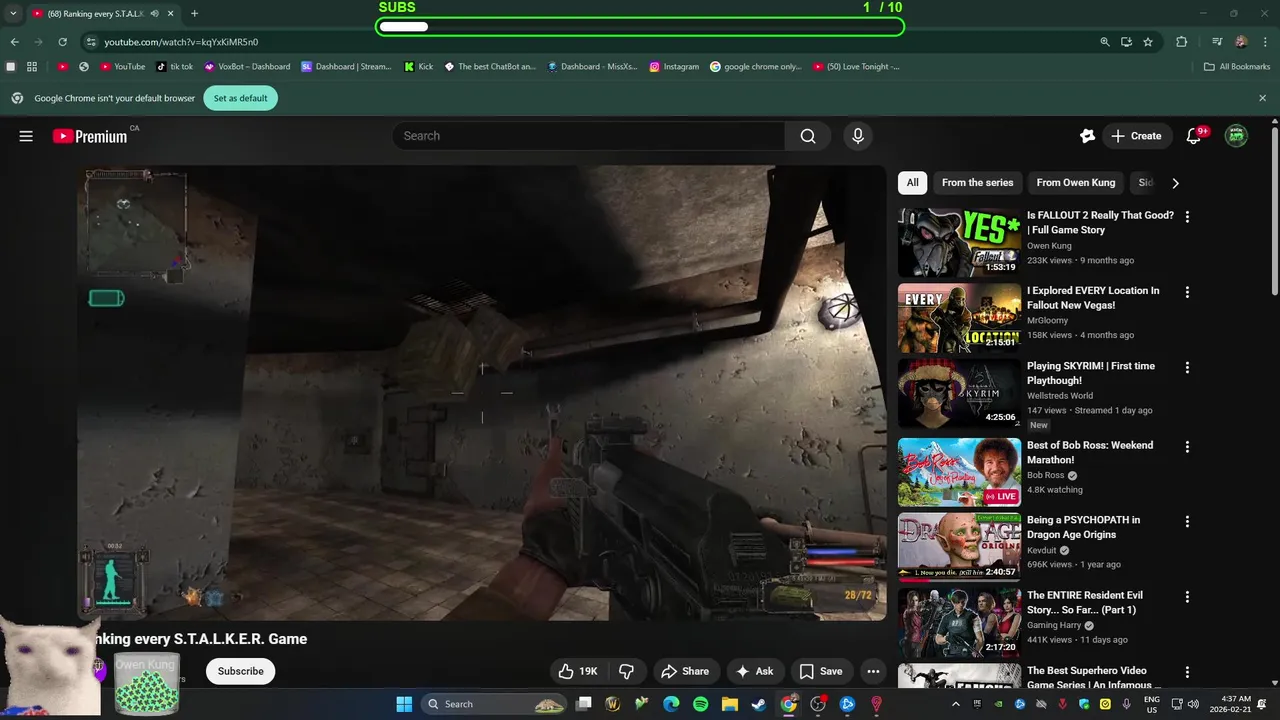Open the YouTube bookmark in bookmarks bar
Image resolution: width=1280 pixels, height=720 pixels.
122,67
